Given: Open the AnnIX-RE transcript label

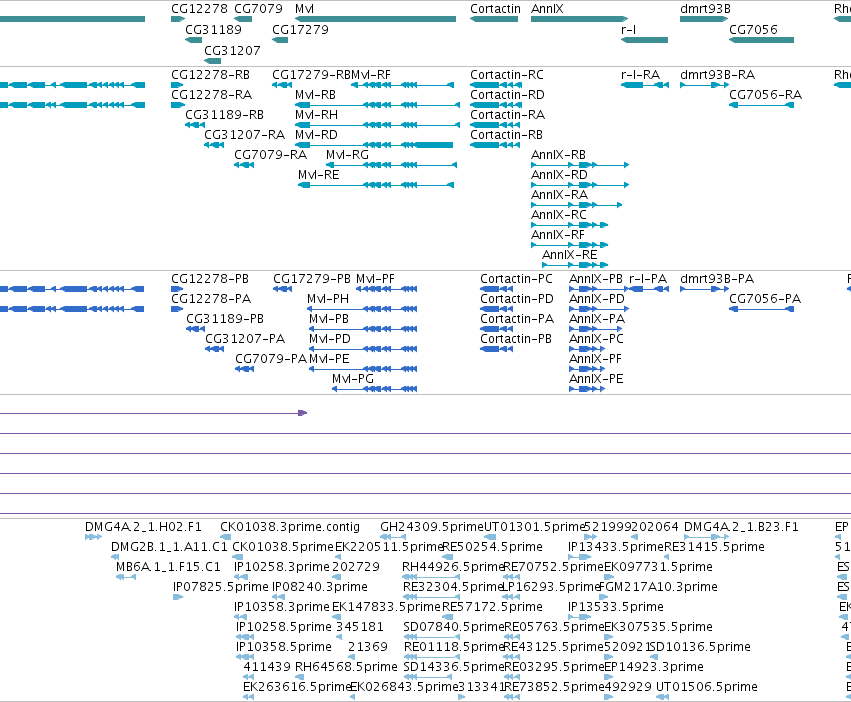Looking at the screenshot, I should tap(569, 255).
